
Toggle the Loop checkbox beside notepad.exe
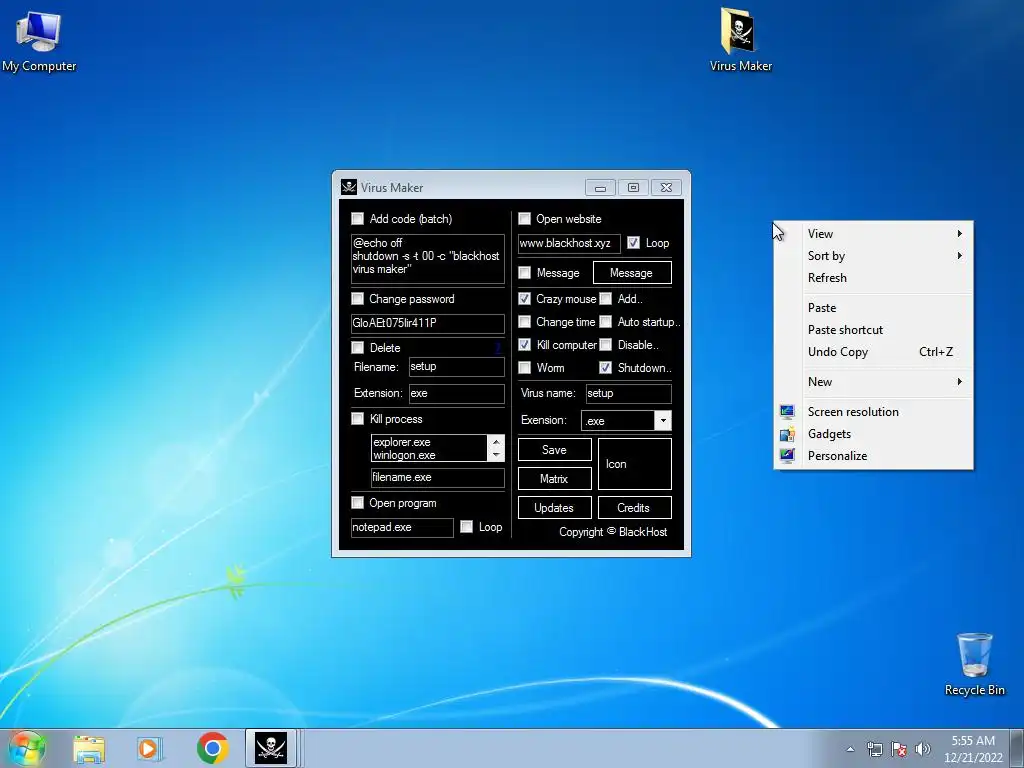tap(466, 526)
